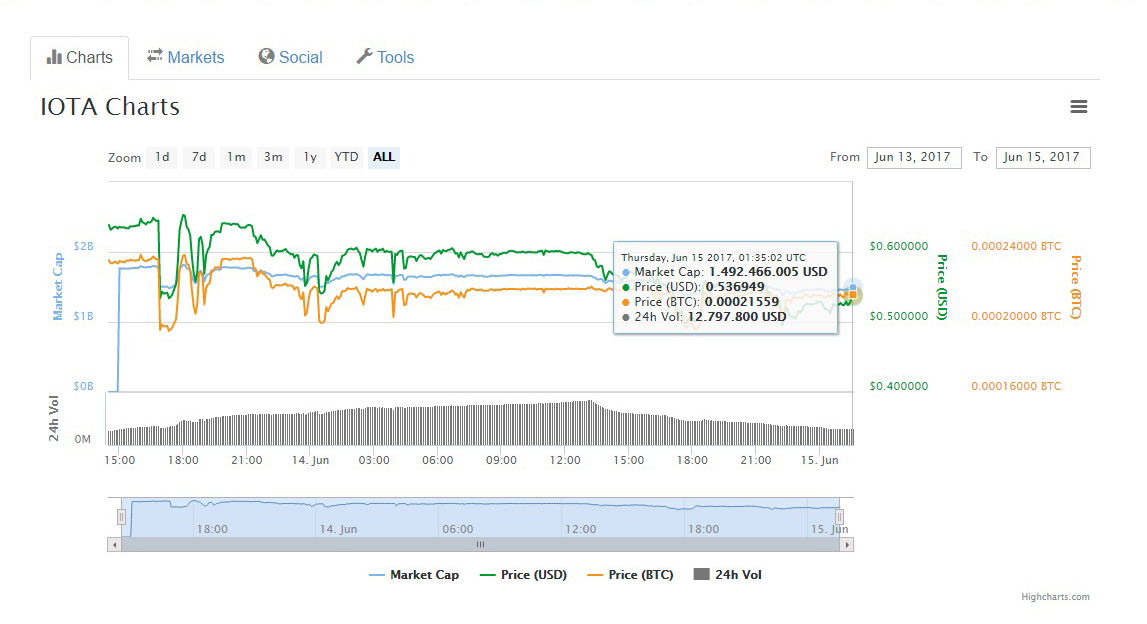Click the bar chart icon in Charts tab

(x=54, y=57)
